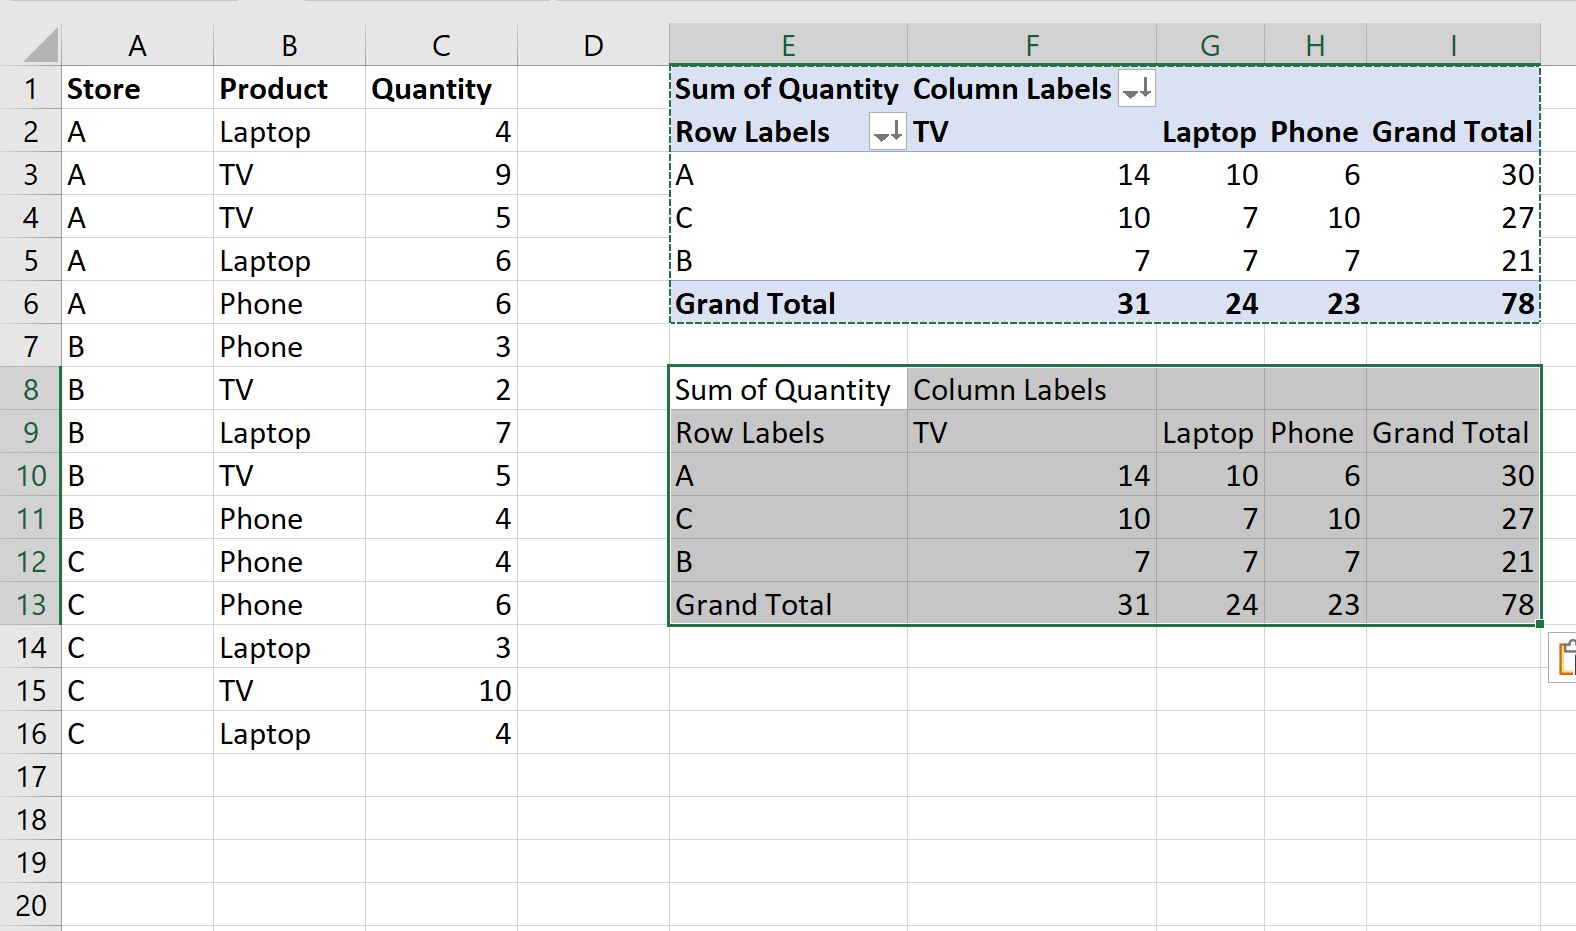The height and width of the screenshot is (931, 1576).
Task: Click quantity cell 2 in row 8
Action: click(x=441, y=390)
